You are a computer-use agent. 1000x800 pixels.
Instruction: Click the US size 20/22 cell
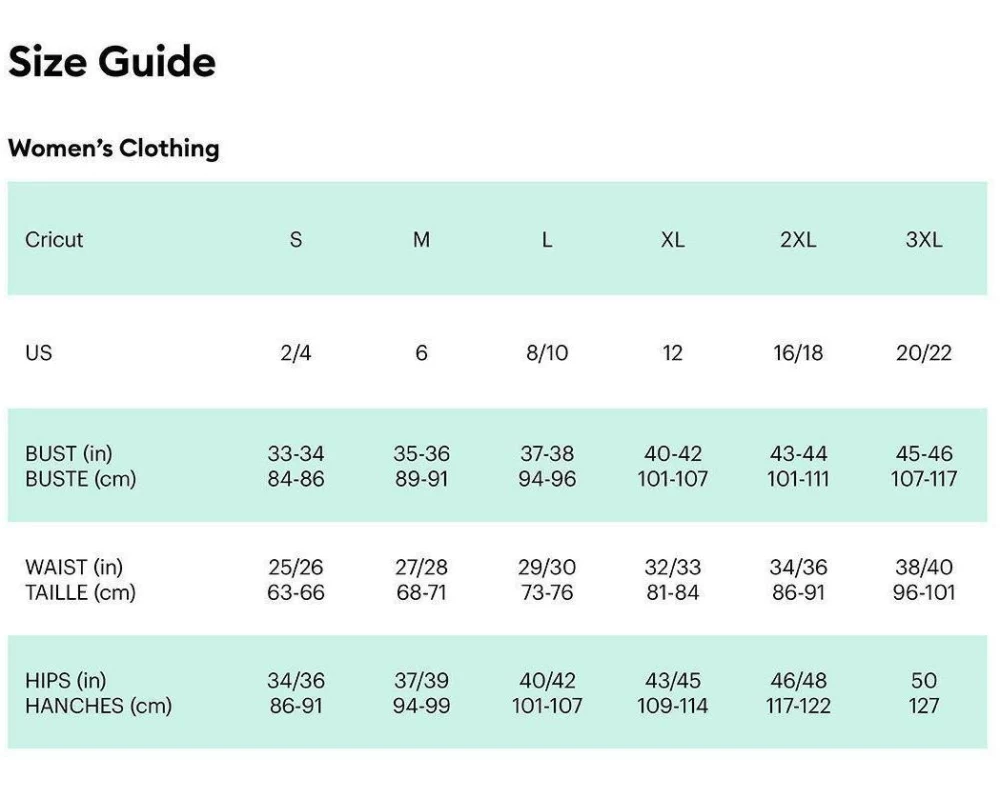coord(924,353)
